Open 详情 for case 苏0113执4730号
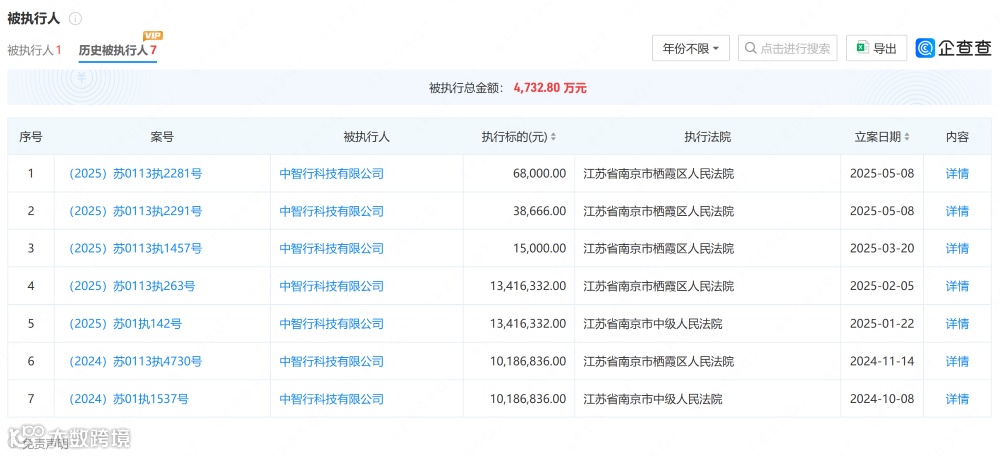1000x456 pixels. pos(957,362)
